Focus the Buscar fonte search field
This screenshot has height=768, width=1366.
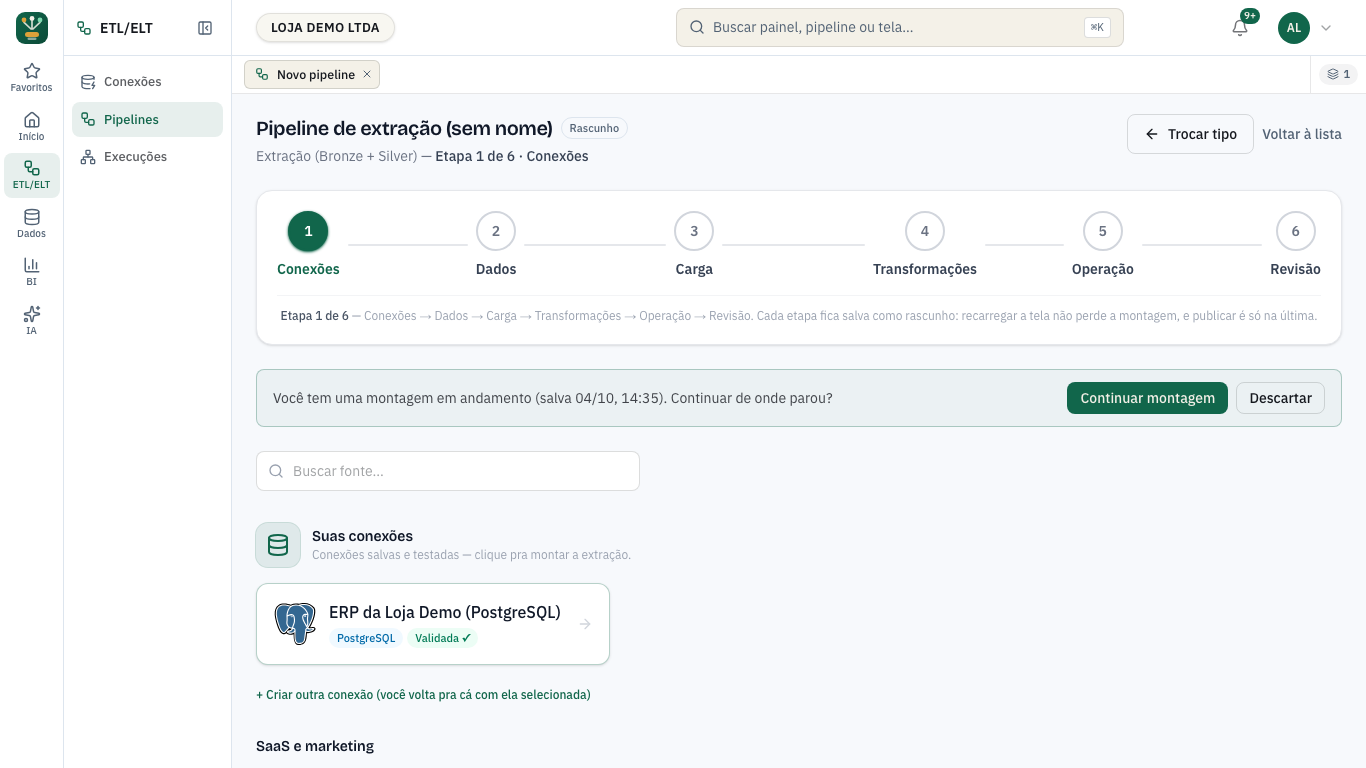point(448,471)
